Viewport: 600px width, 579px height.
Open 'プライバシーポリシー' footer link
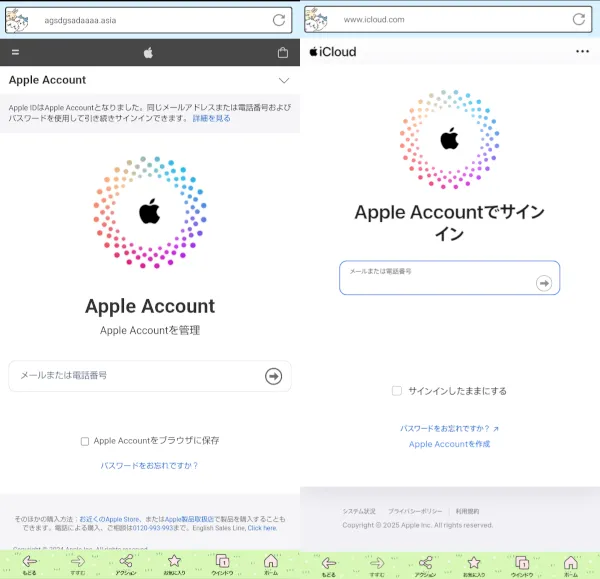pos(415,511)
